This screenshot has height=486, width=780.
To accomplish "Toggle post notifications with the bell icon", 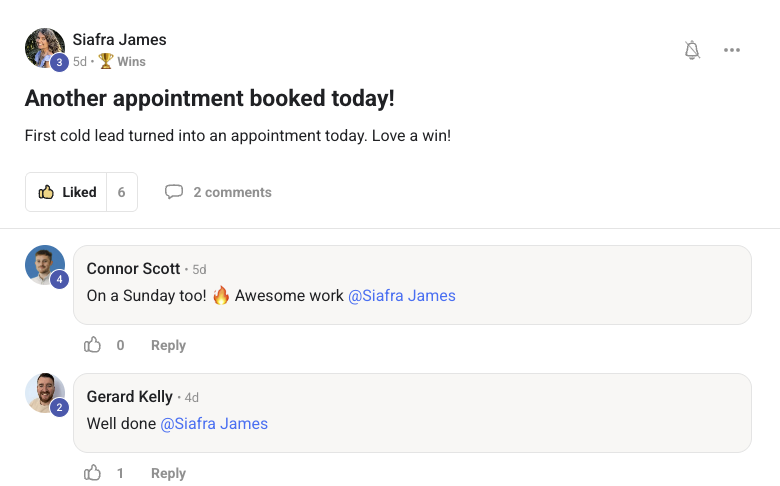I will (692, 50).
